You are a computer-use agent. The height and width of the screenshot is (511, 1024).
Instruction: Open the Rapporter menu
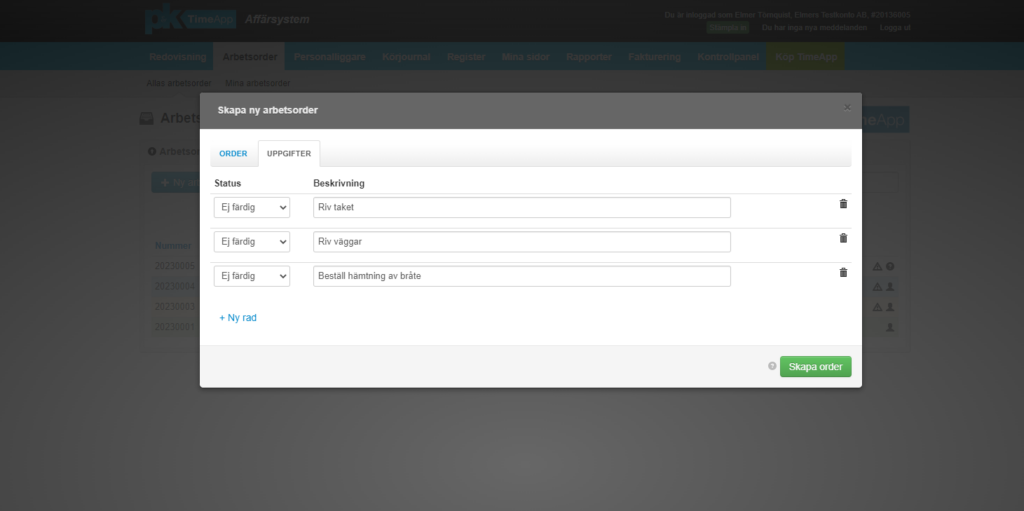(x=588, y=57)
